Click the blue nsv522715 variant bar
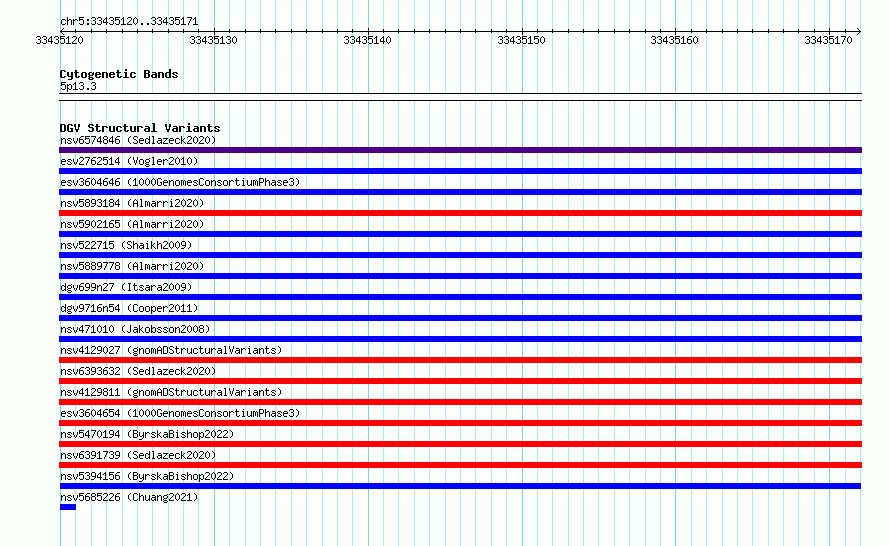This screenshot has width=890, height=546. (x=460, y=255)
